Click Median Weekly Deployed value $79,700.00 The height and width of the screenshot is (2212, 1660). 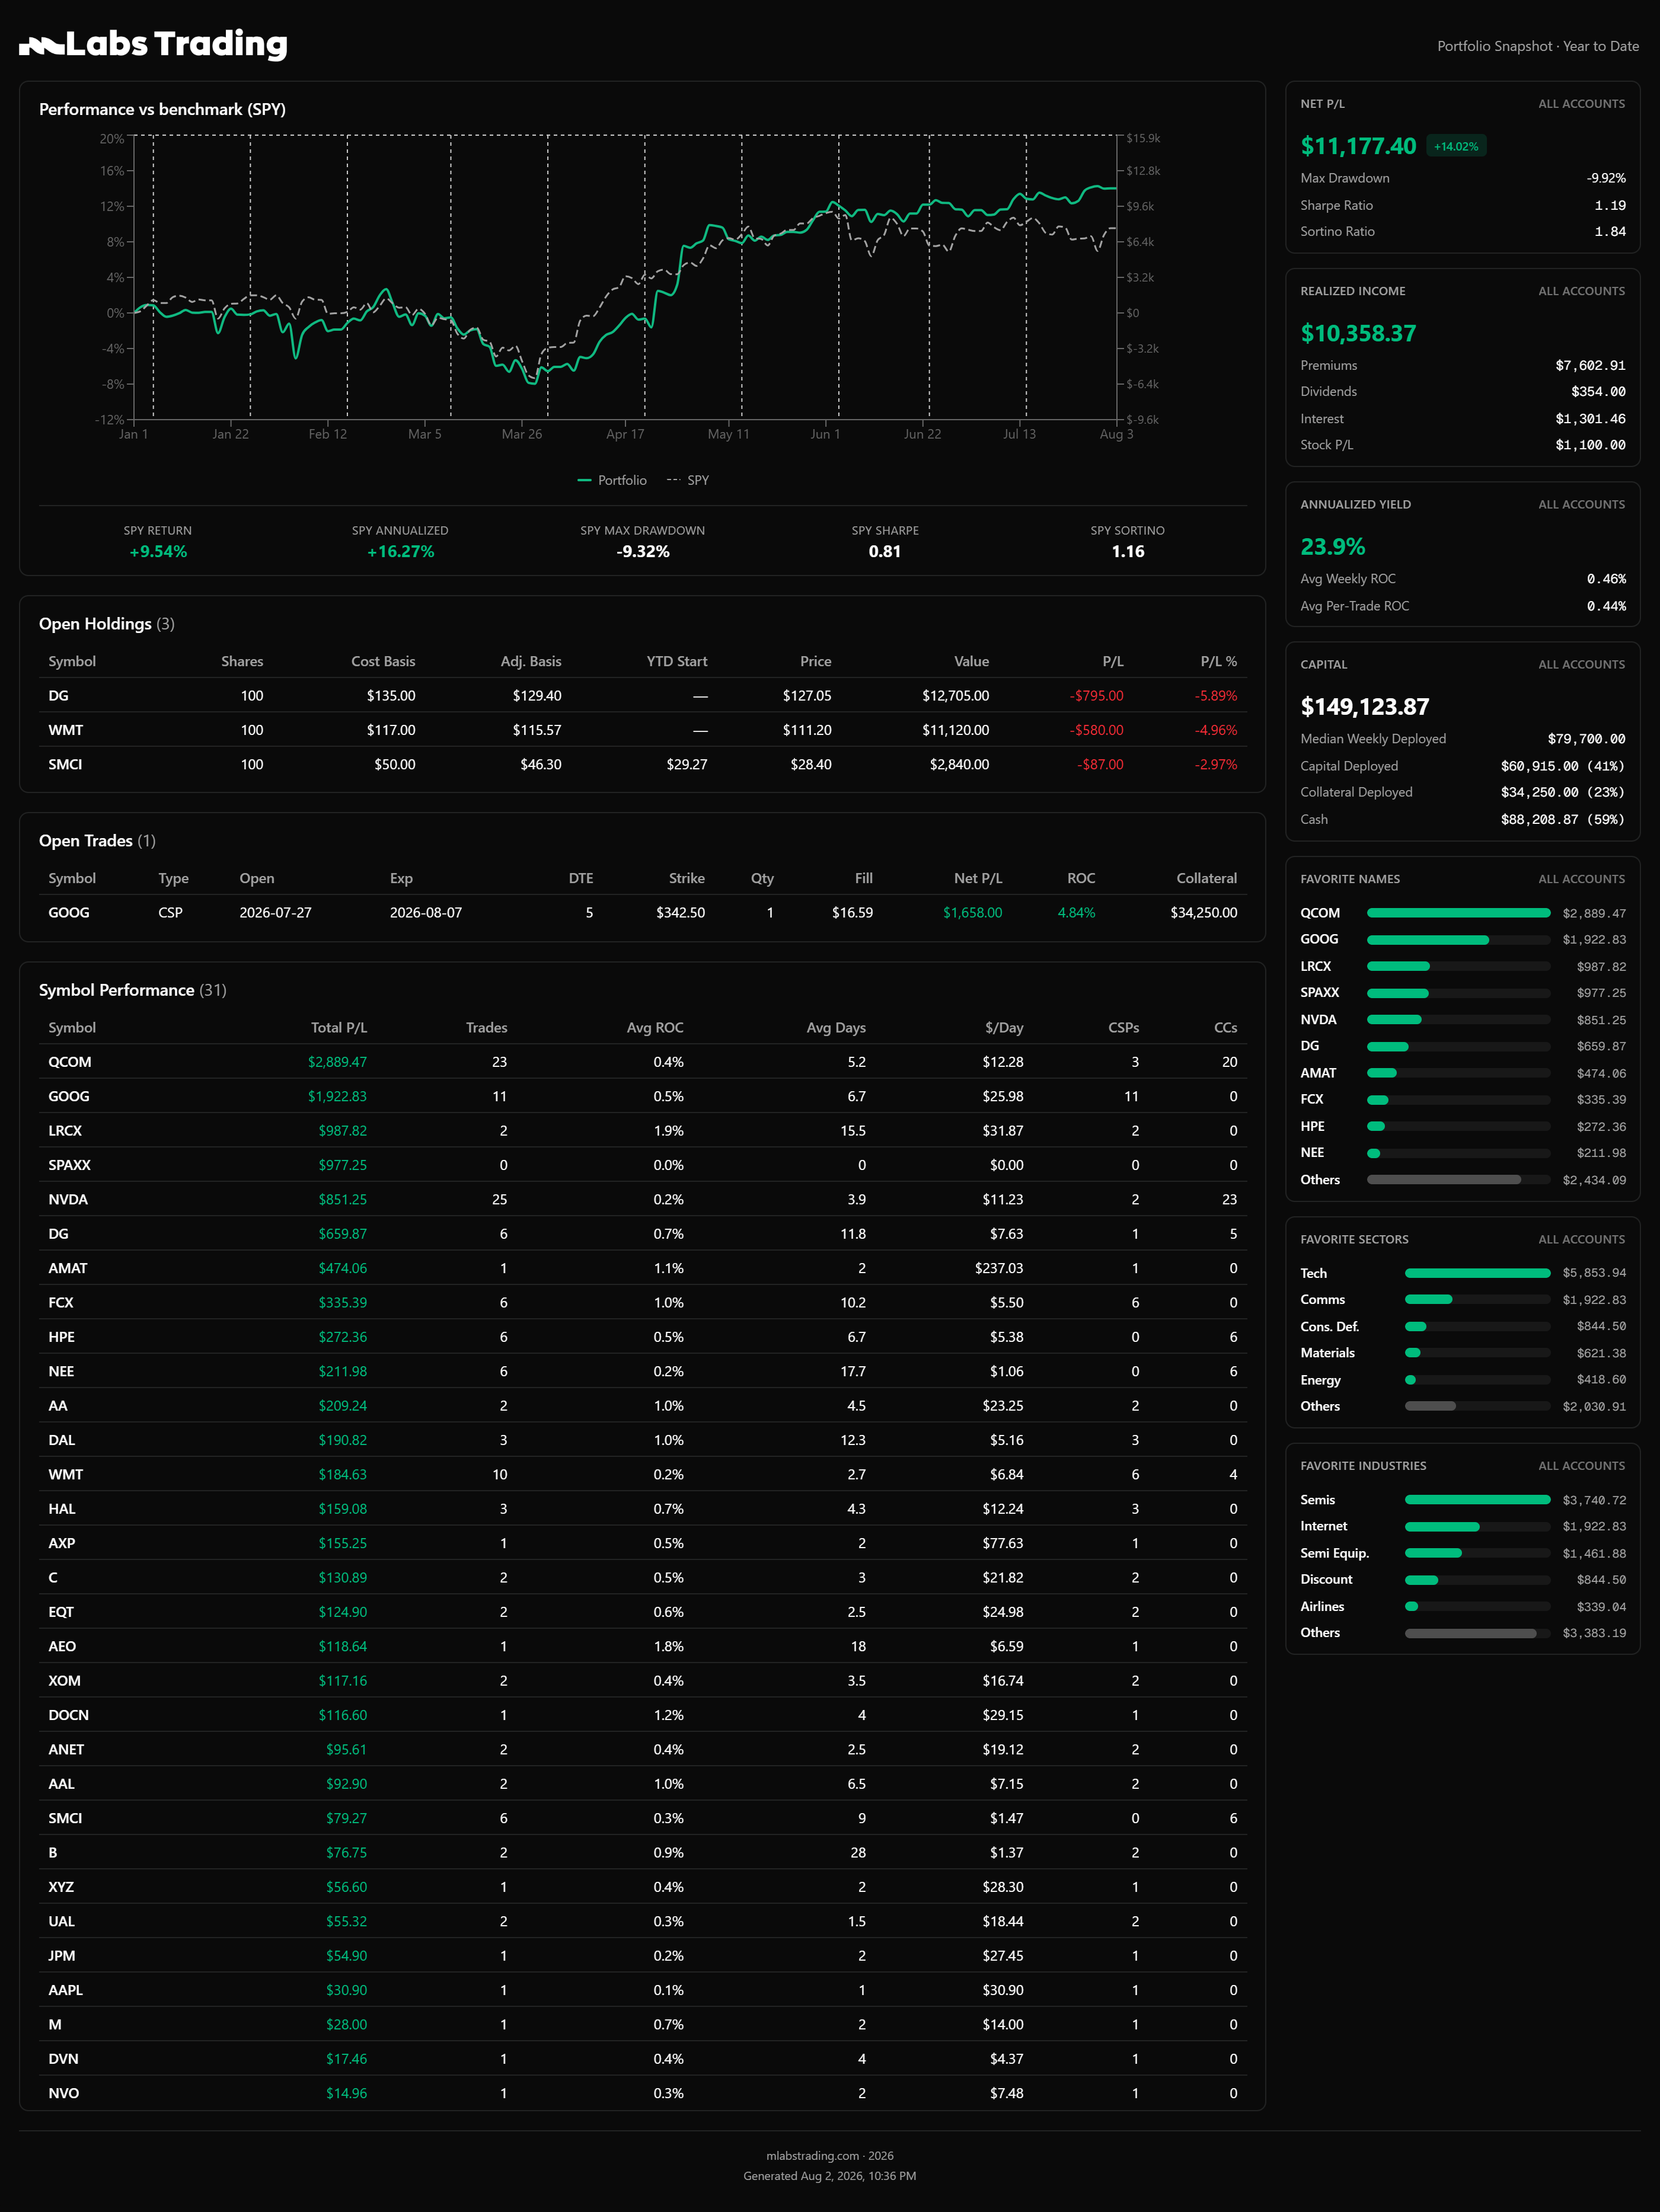point(1586,738)
